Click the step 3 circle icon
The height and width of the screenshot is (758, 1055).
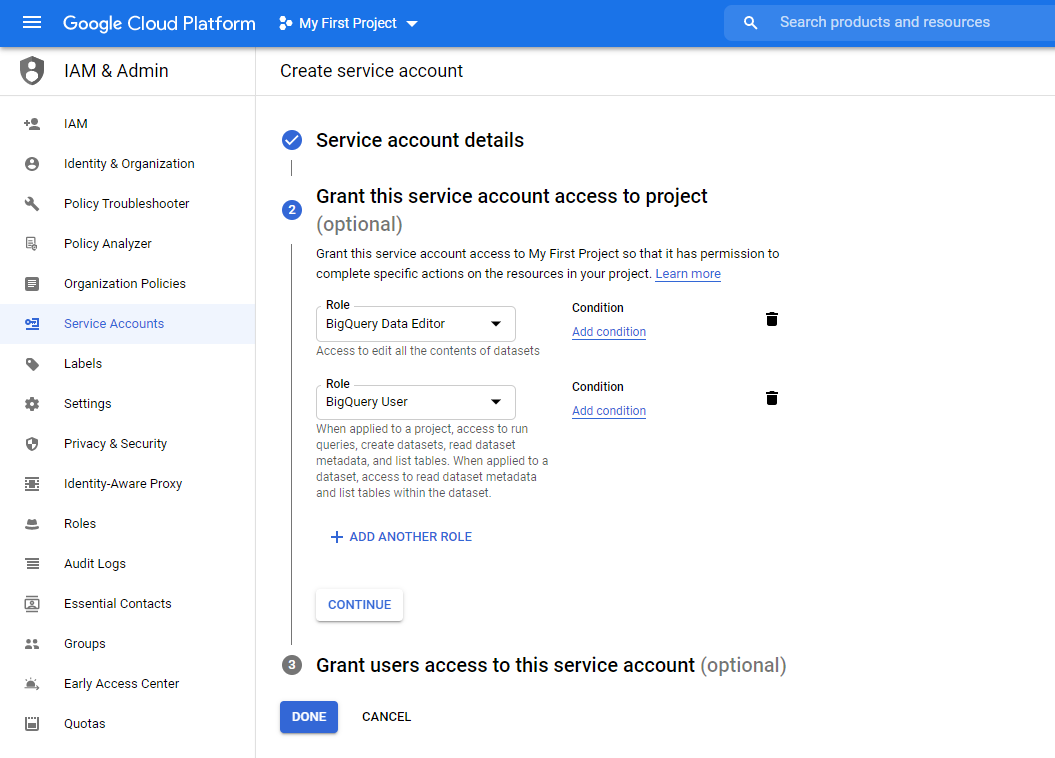(291, 665)
